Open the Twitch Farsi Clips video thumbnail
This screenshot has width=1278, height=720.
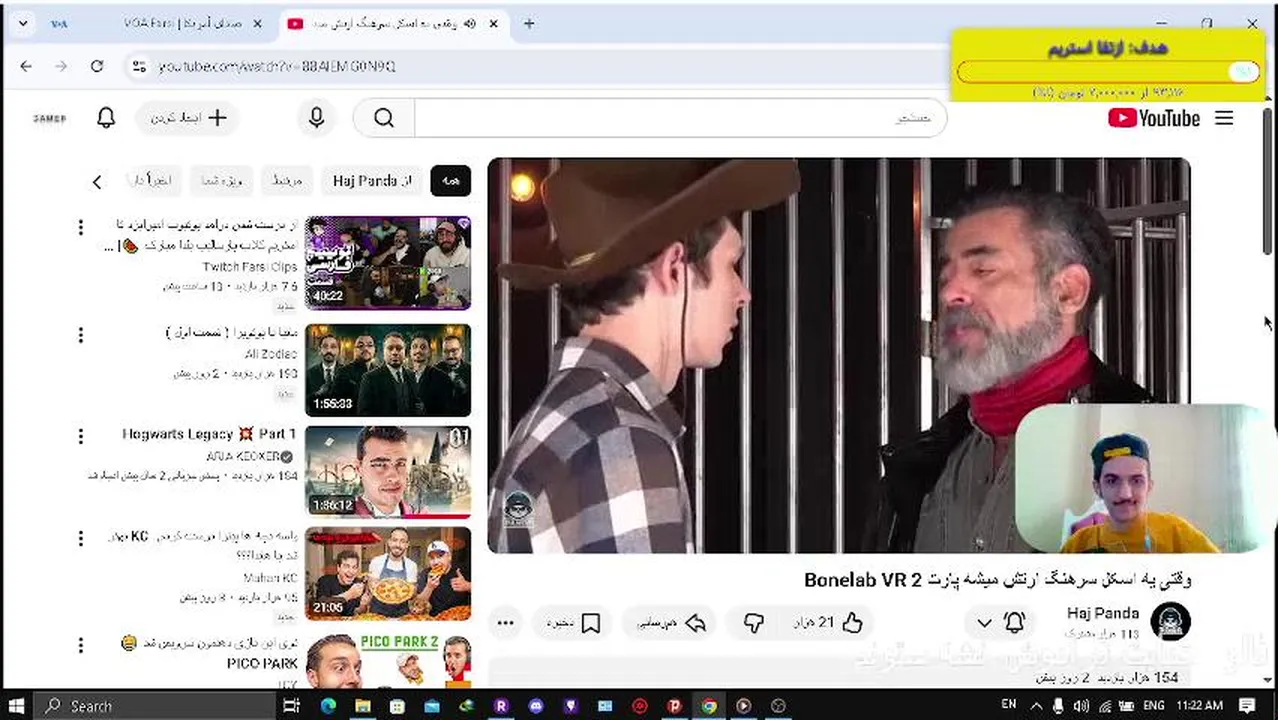click(x=388, y=263)
